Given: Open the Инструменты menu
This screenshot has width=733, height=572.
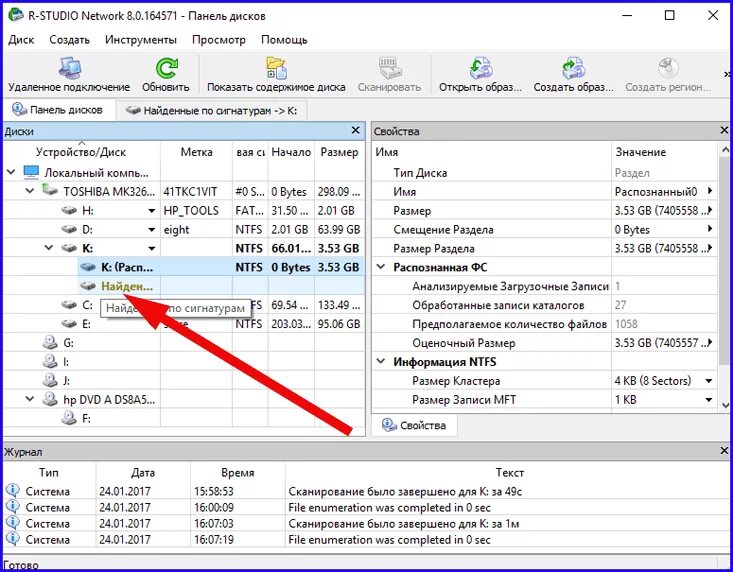Looking at the screenshot, I should [141, 40].
